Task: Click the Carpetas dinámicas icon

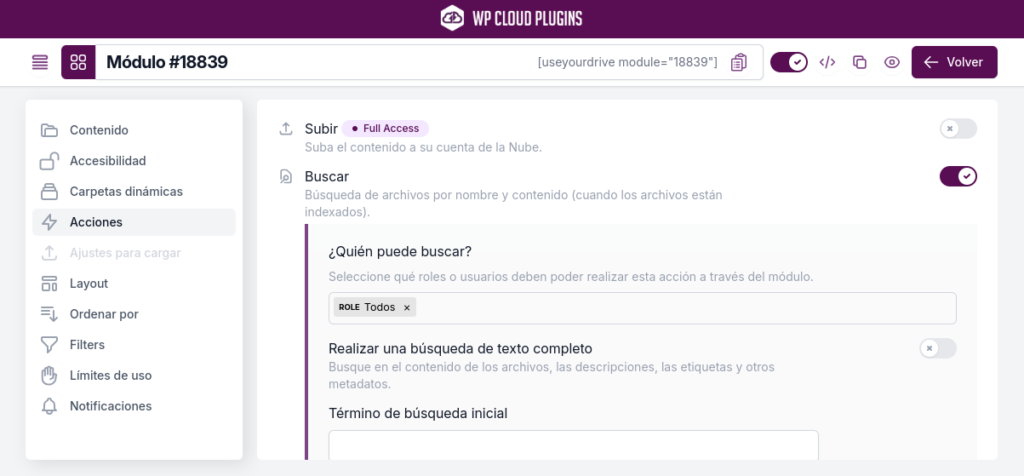Action: pos(49,191)
